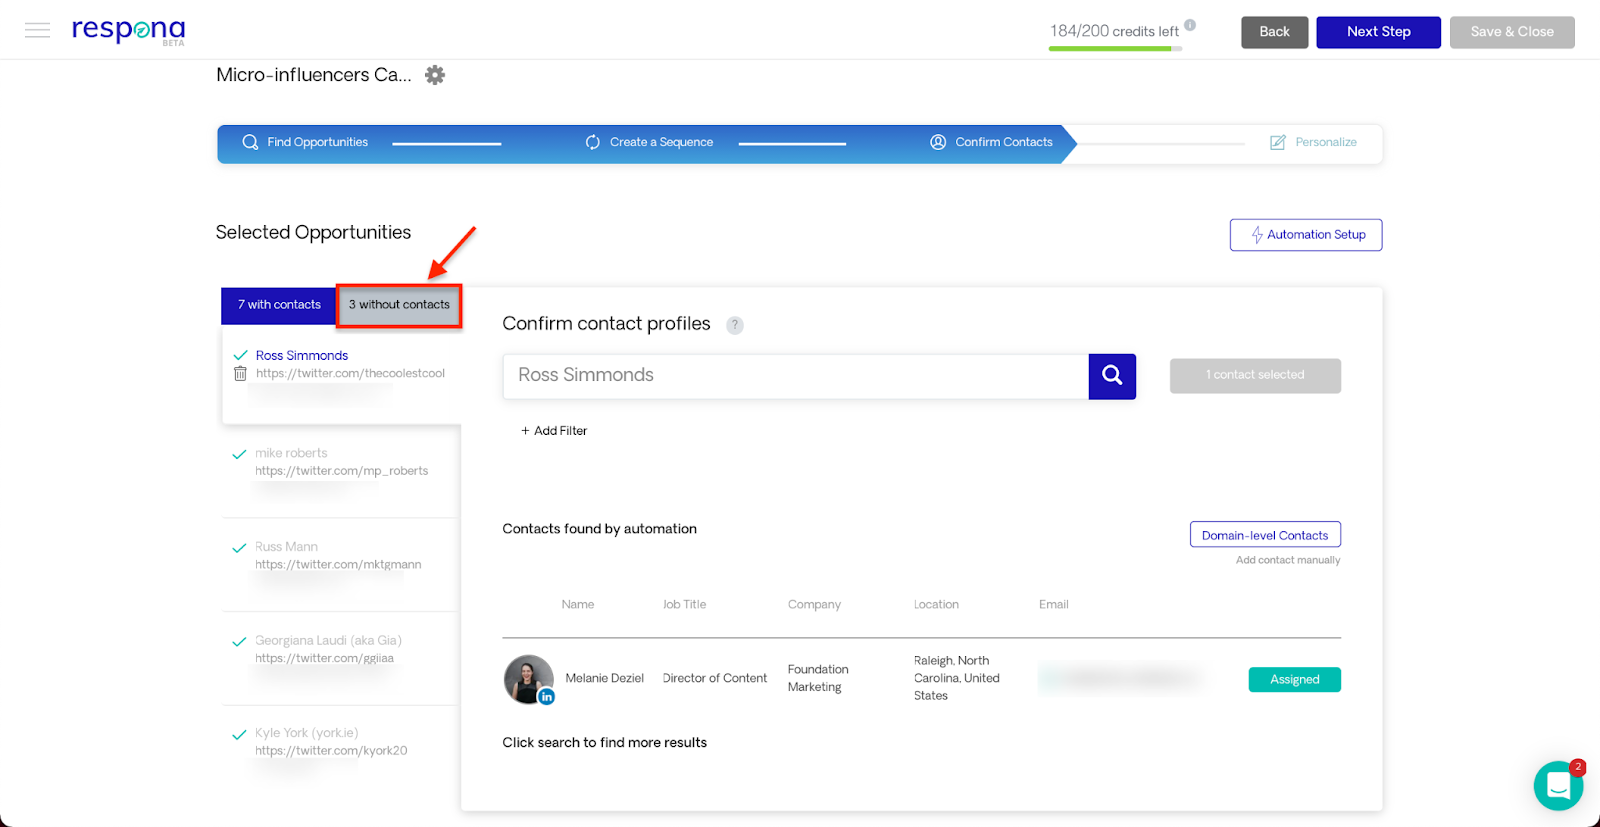The width and height of the screenshot is (1600, 827).
Task: Click the credits info icon
Action: tap(1190, 25)
